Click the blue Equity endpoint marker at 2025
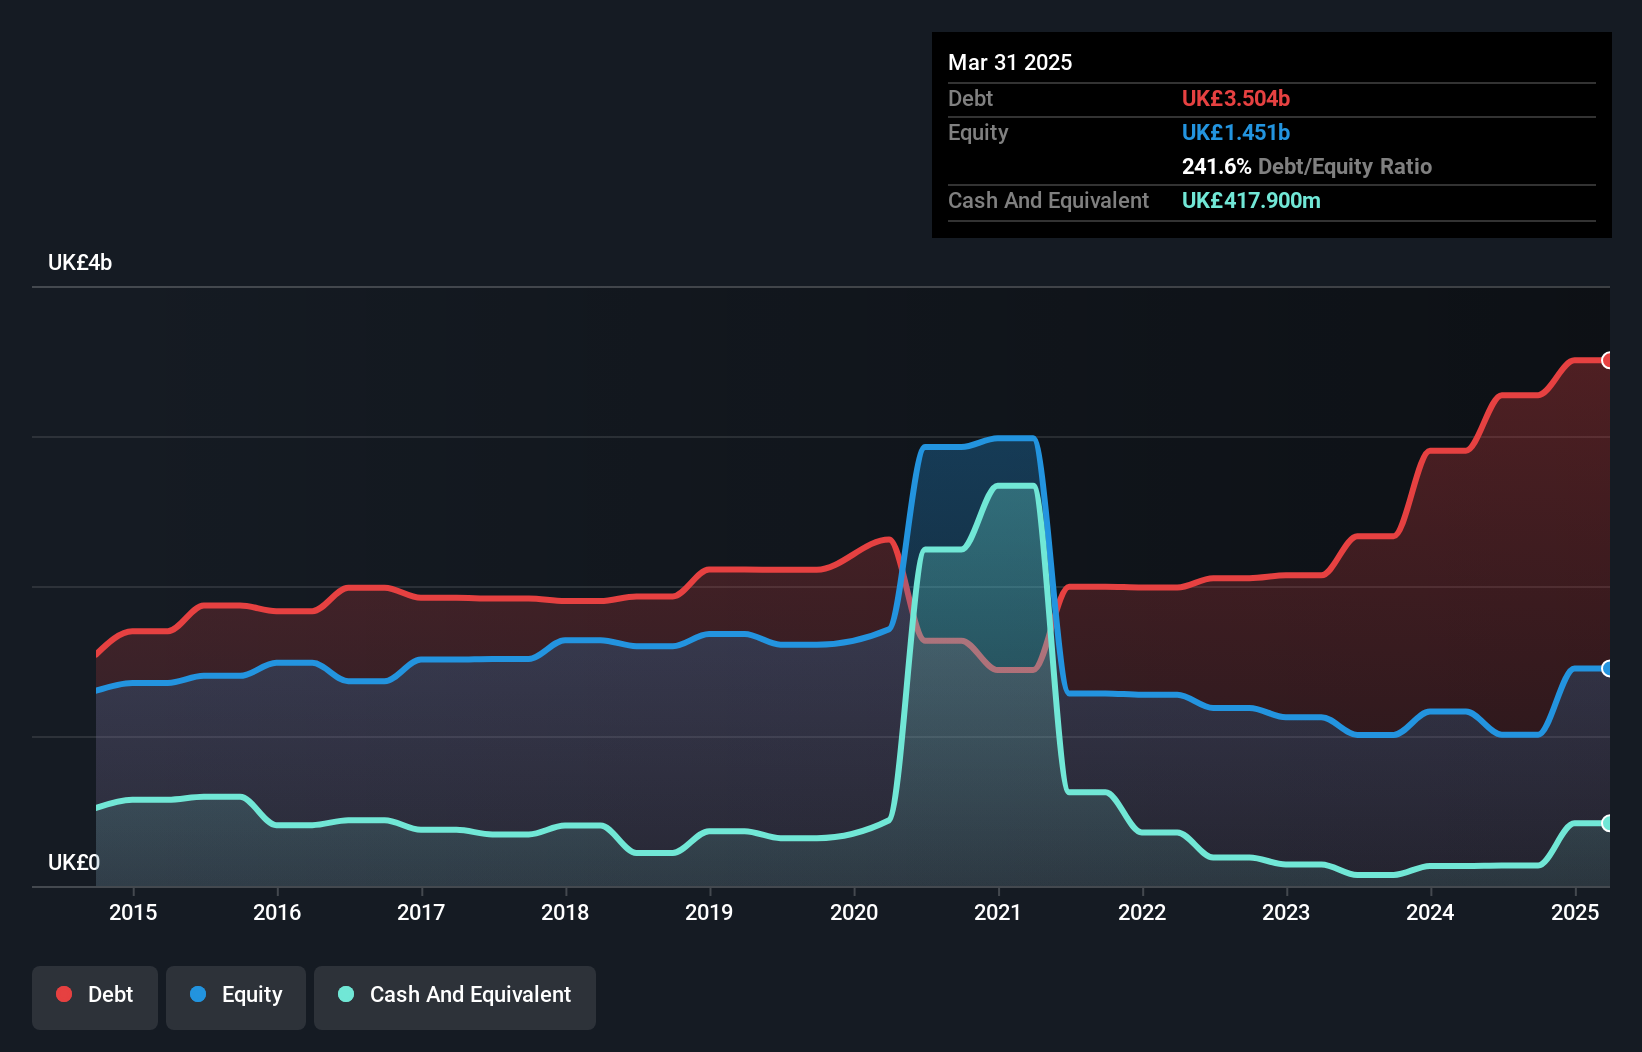1642x1052 pixels. pos(1607,668)
